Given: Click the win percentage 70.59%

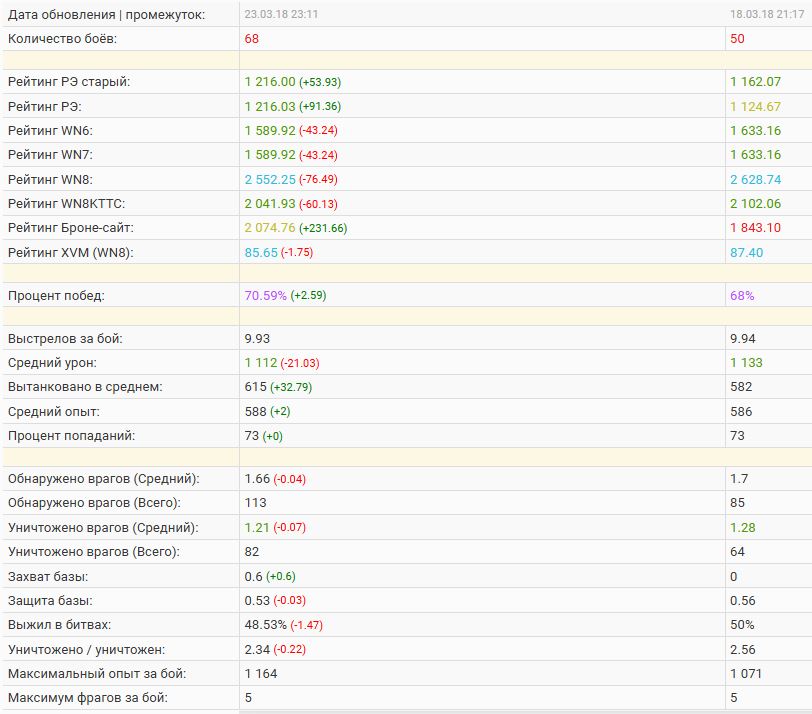Looking at the screenshot, I should tap(265, 296).
